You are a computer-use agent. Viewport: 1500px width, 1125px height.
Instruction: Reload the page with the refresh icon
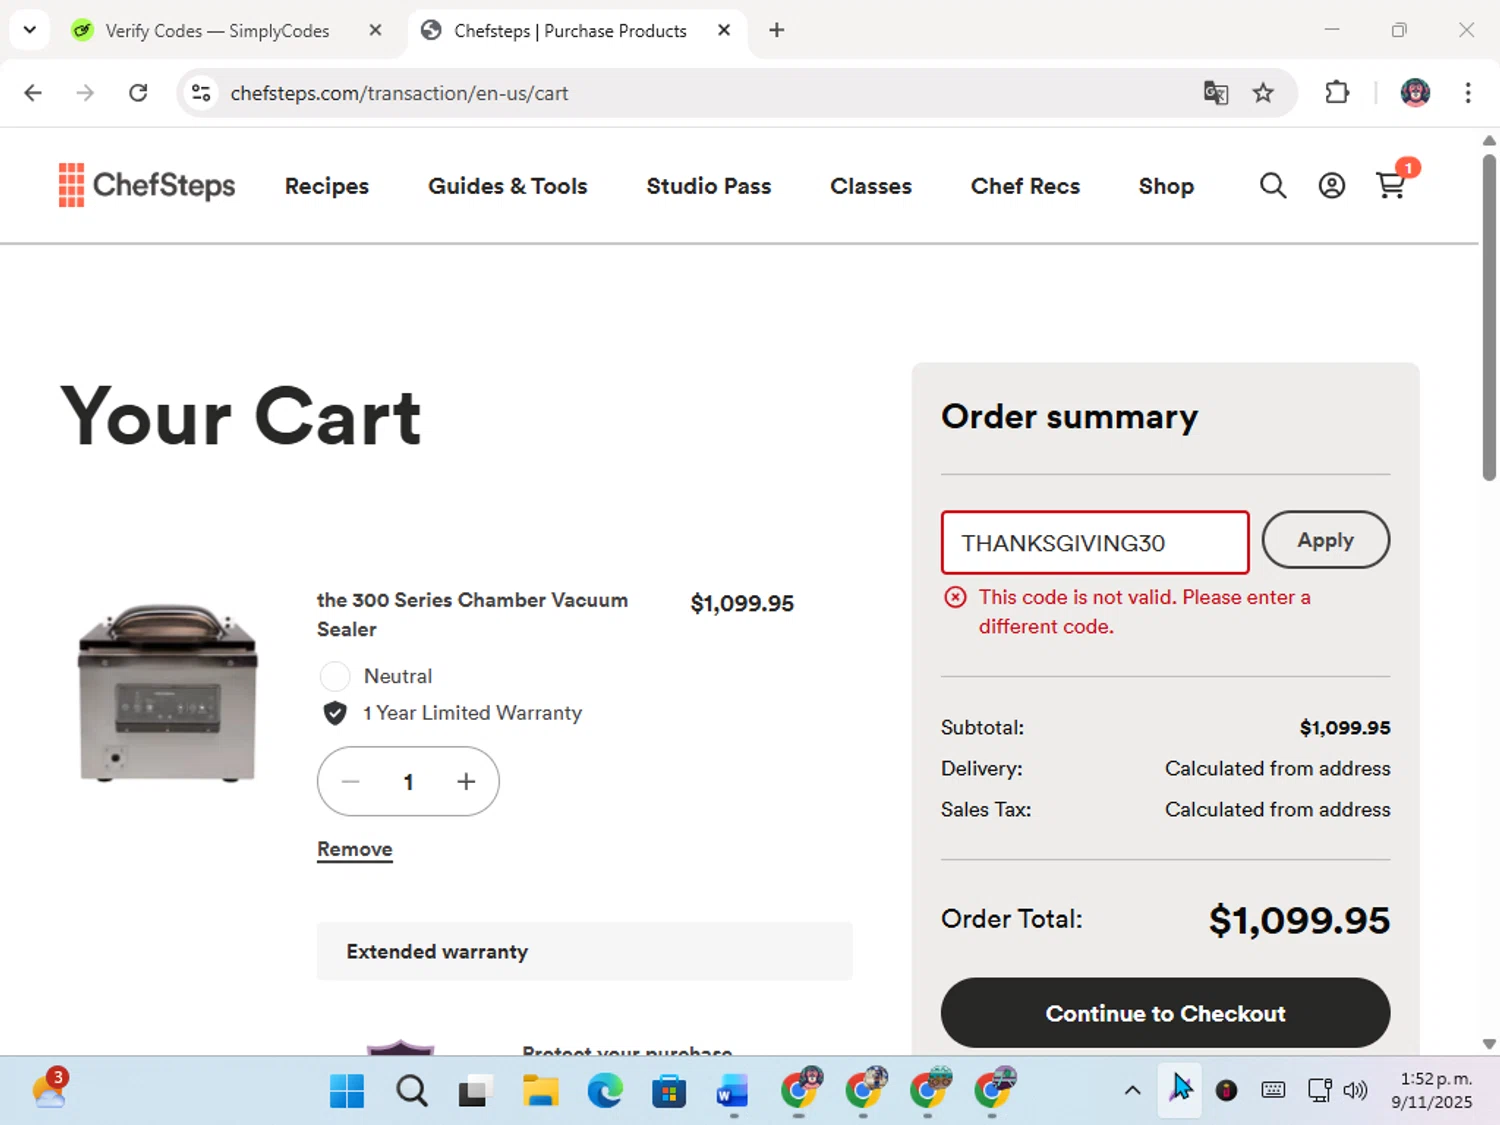[x=138, y=93]
